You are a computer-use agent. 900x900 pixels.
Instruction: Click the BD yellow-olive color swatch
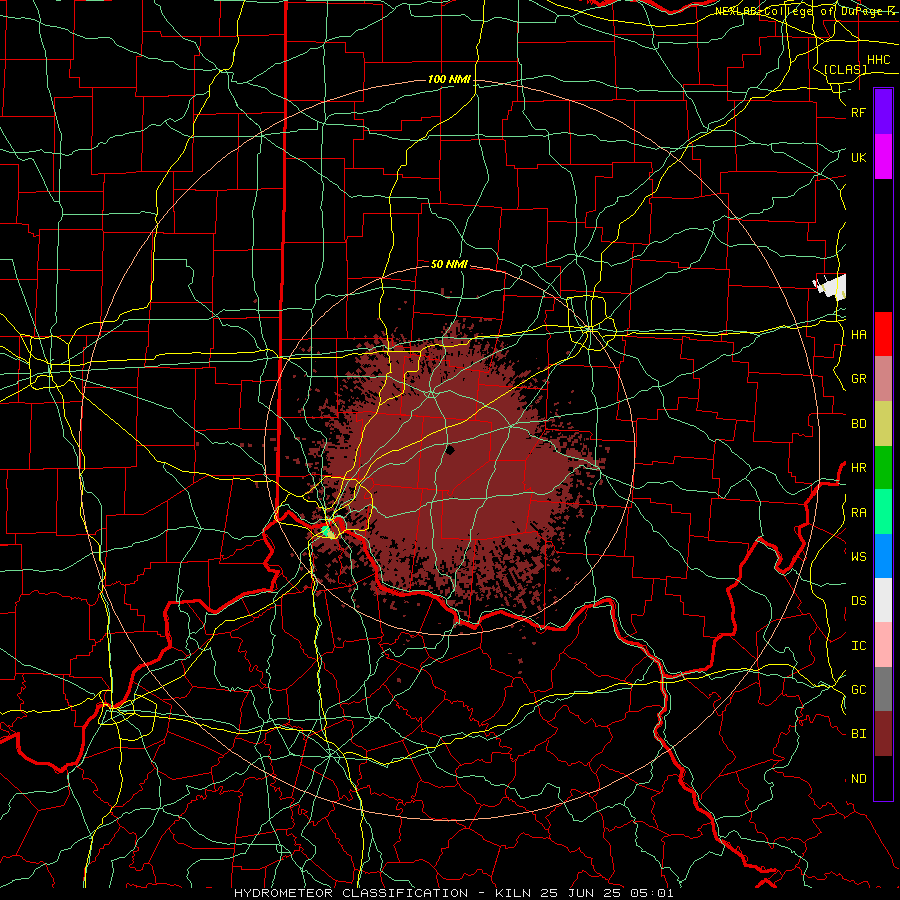pos(883,423)
